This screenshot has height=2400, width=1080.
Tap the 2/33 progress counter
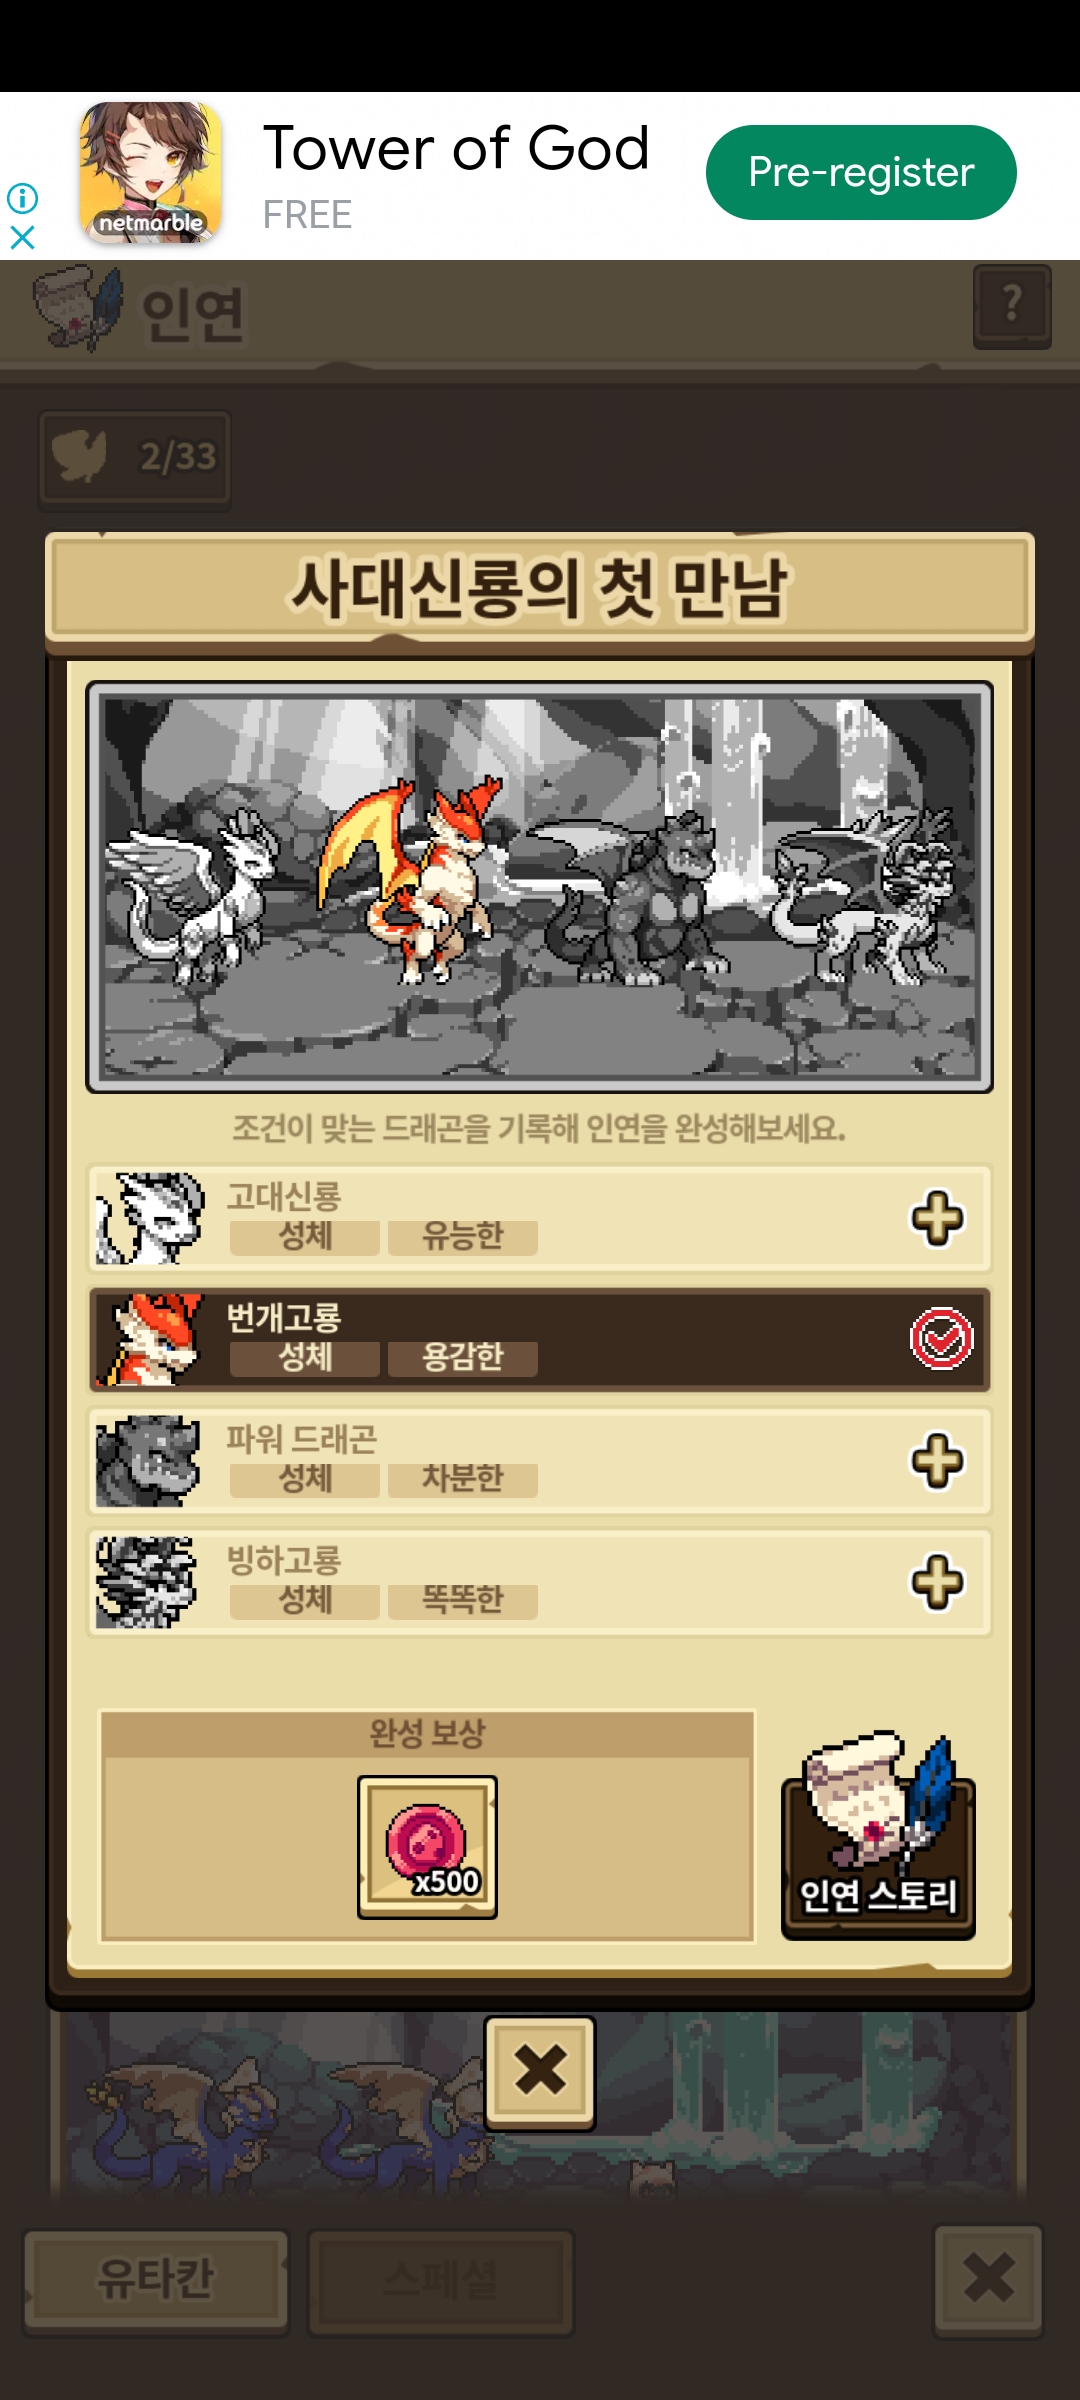tap(135, 458)
